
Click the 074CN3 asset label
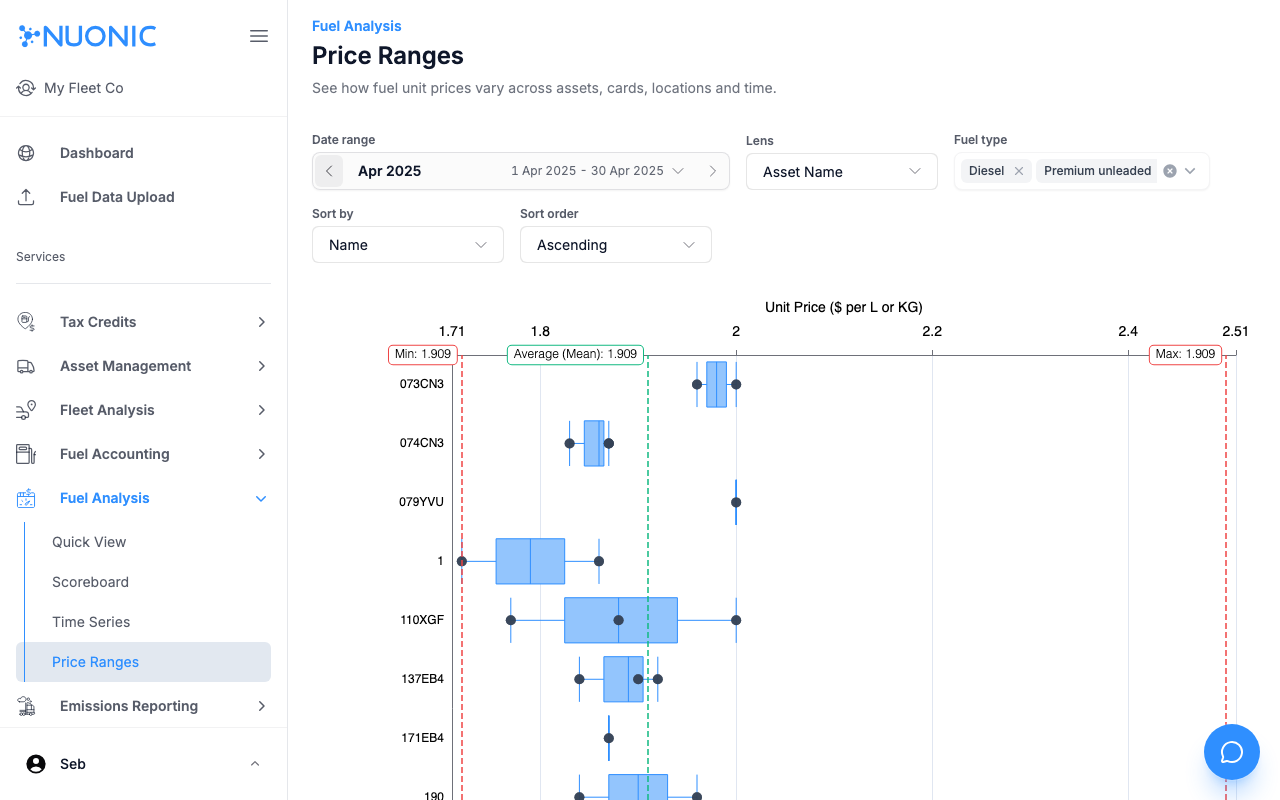coord(421,443)
